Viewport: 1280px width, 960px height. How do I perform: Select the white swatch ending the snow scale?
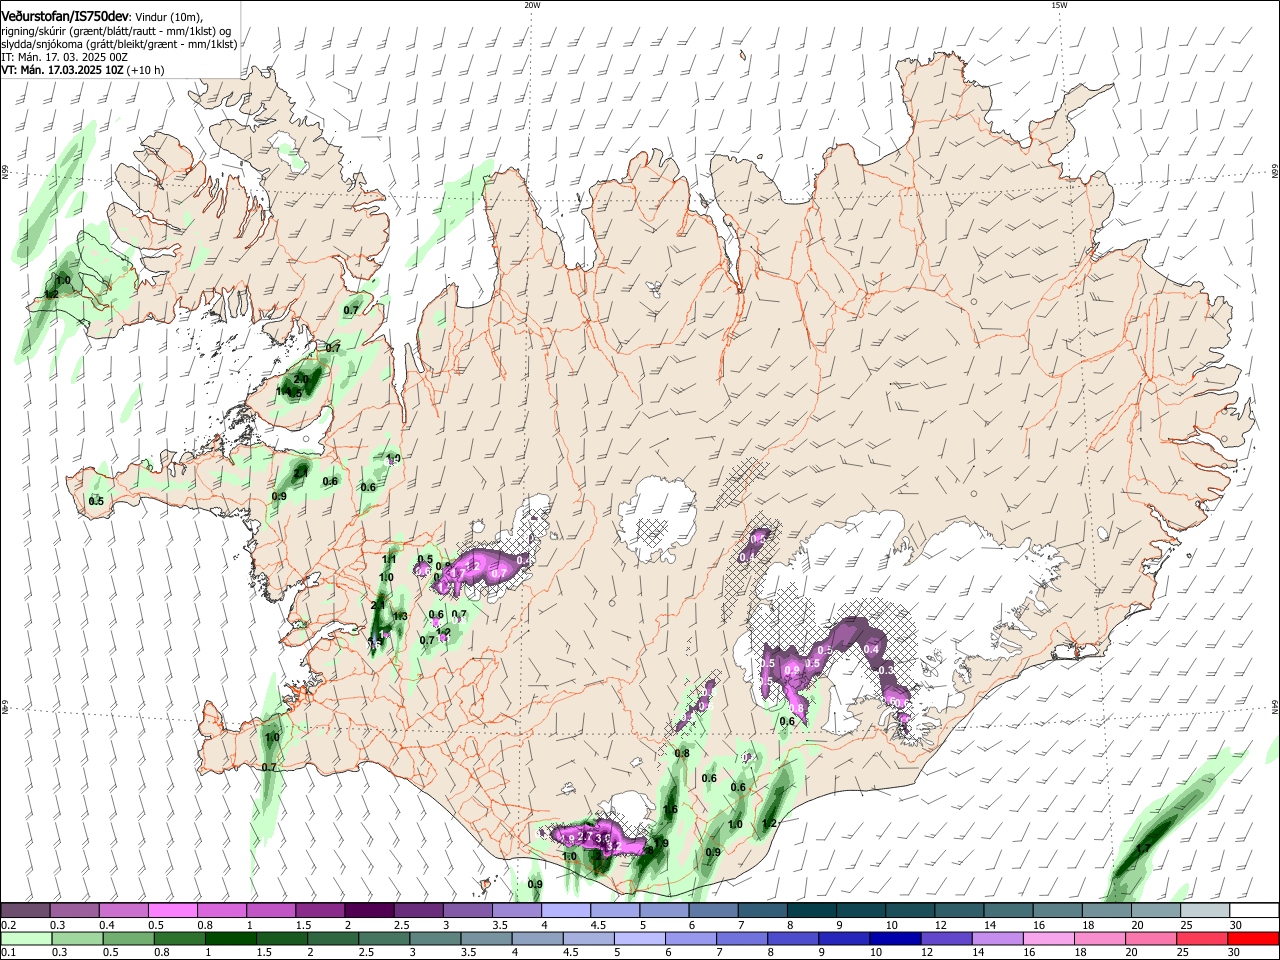(1253, 911)
